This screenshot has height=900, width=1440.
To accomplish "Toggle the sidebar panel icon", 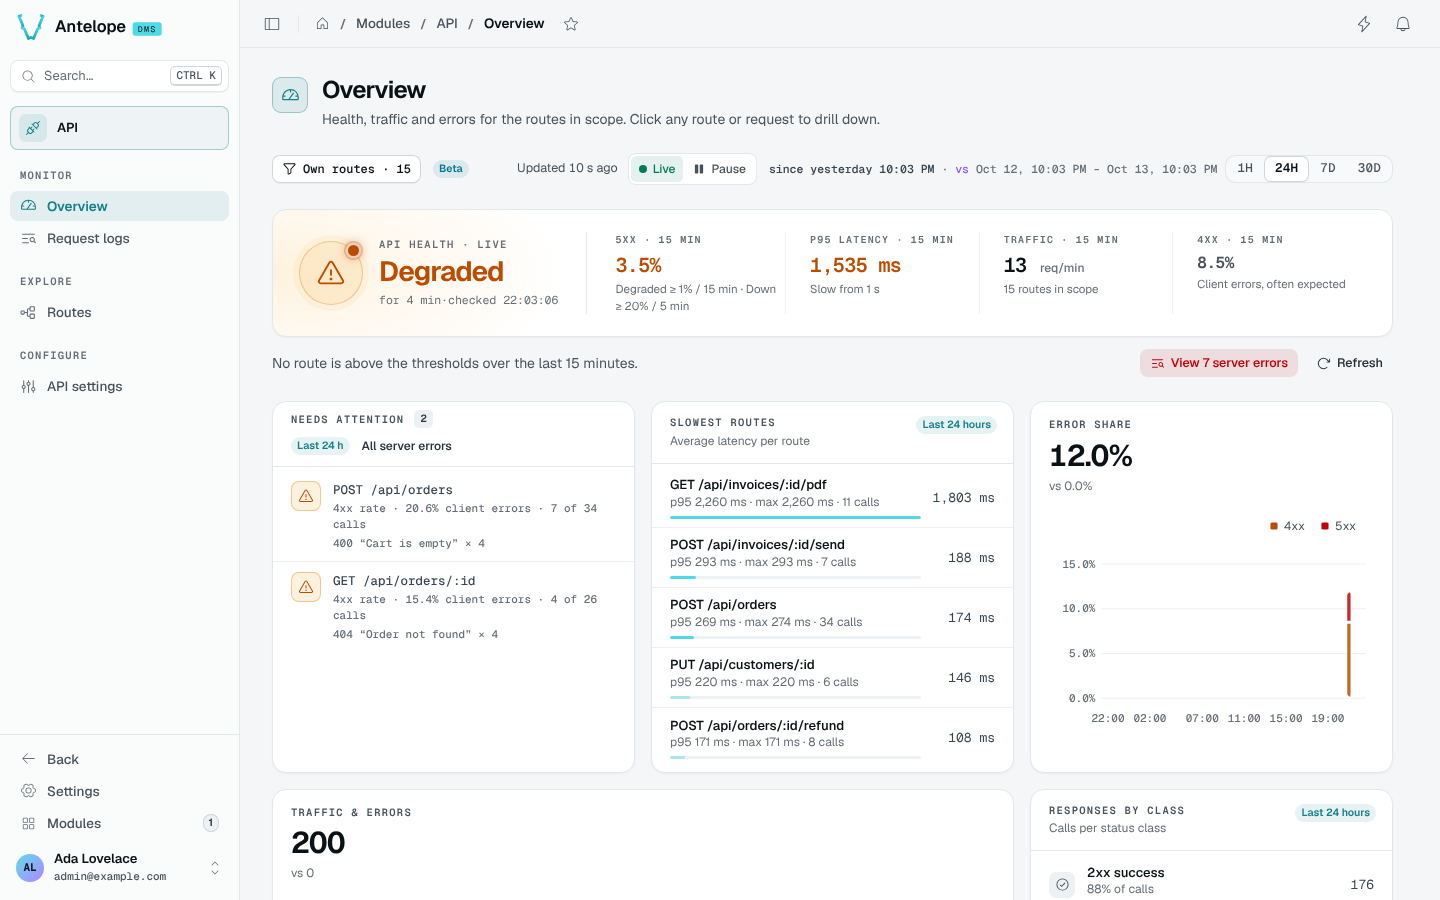I will [272, 24].
